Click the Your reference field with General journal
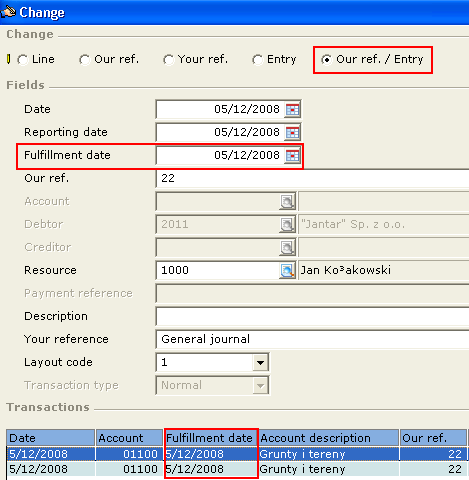469x480 pixels. click(x=313, y=339)
